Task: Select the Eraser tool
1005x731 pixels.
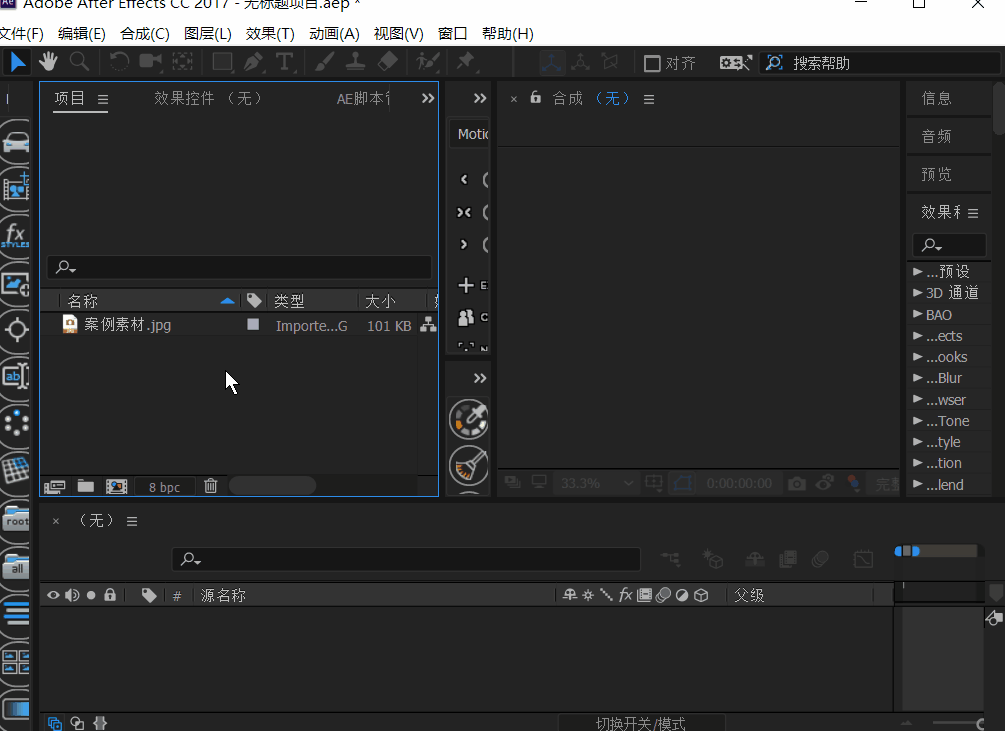Action: click(387, 62)
